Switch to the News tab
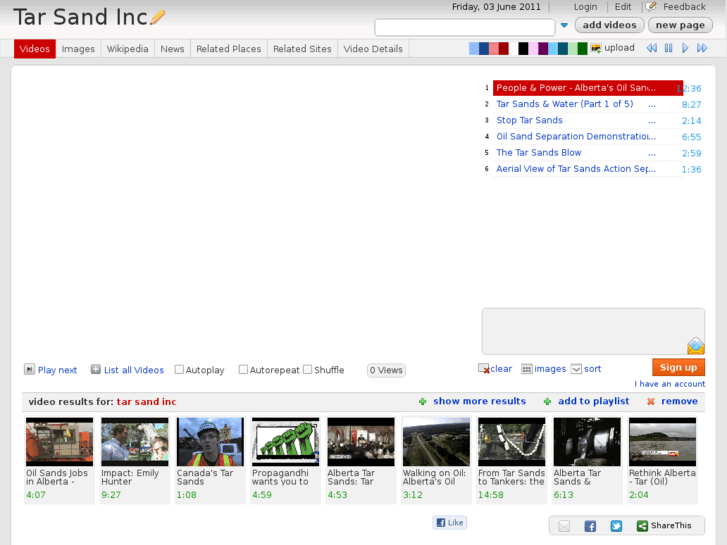 pyautogui.click(x=172, y=49)
